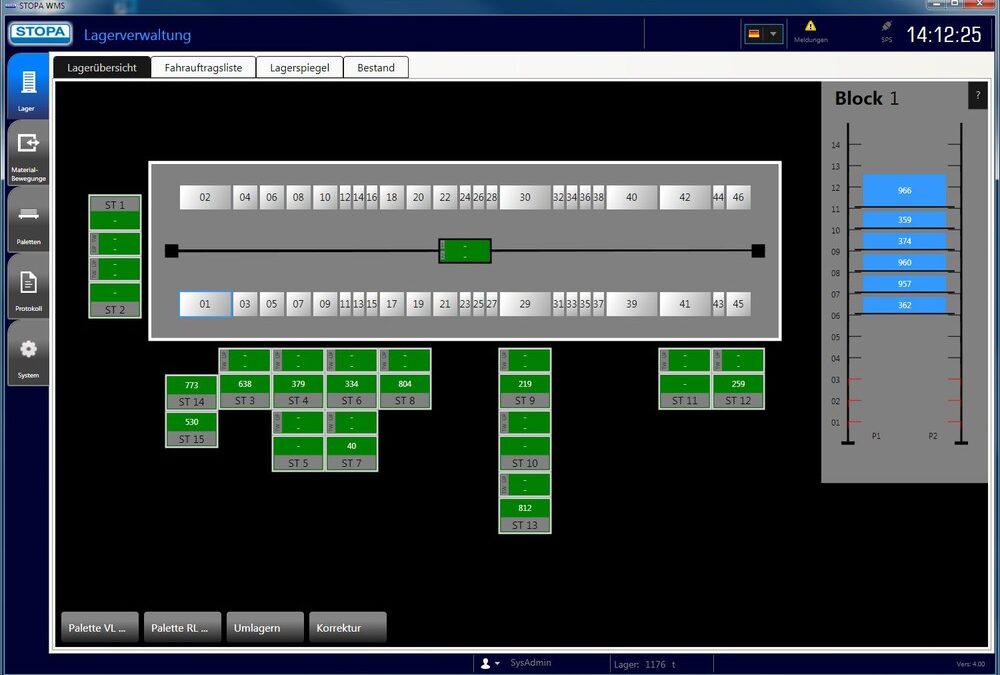Open the System settings section
This screenshot has height=675, width=1000.
click(27, 353)
